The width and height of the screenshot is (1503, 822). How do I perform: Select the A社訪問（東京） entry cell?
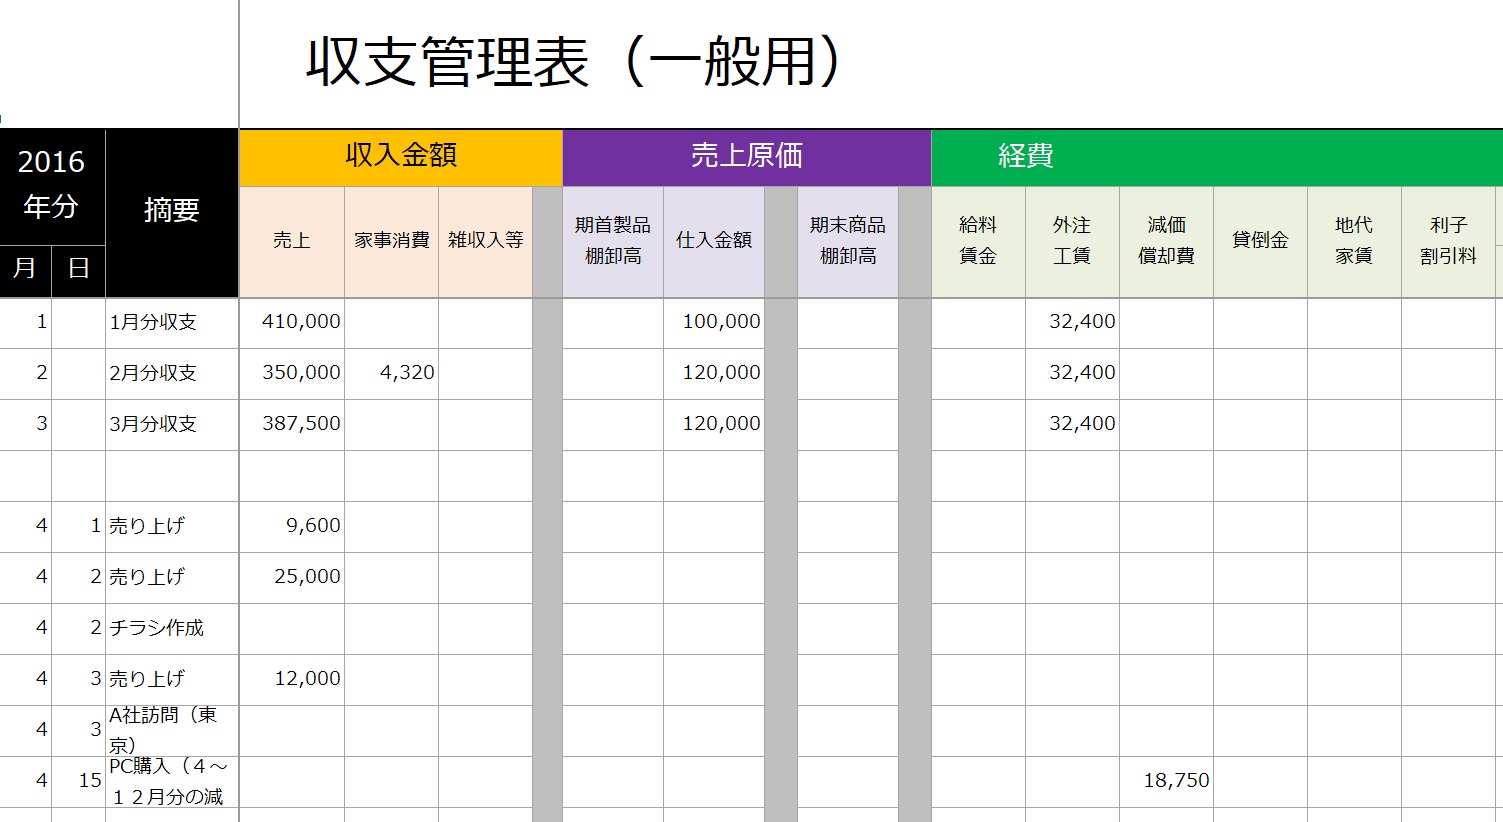[170, 728]
